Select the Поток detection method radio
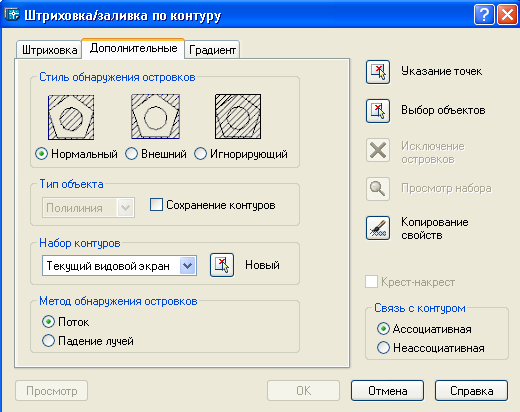The height and width of the screenshot is (412, 520). coord(48,322)
